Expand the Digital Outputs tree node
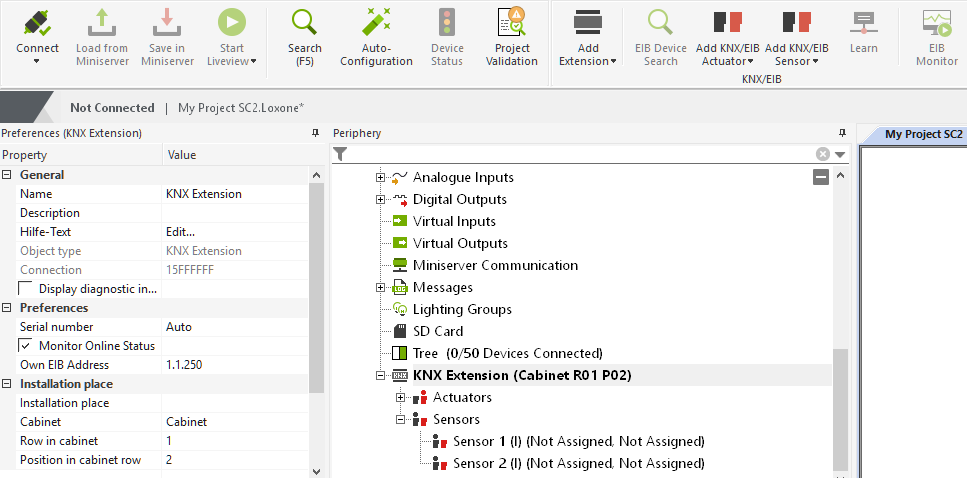 [381, 199]
